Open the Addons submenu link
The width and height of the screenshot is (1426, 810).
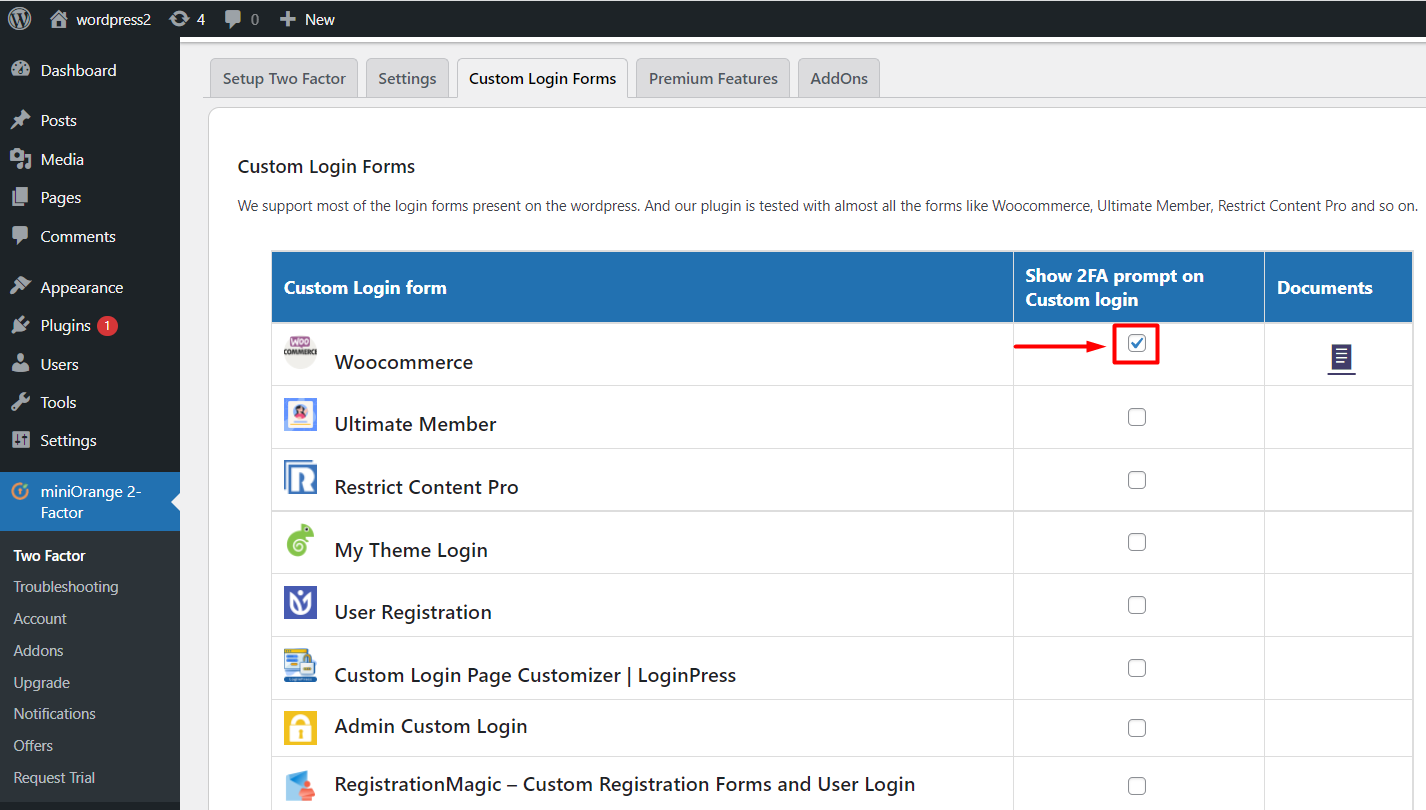point(39,651)
